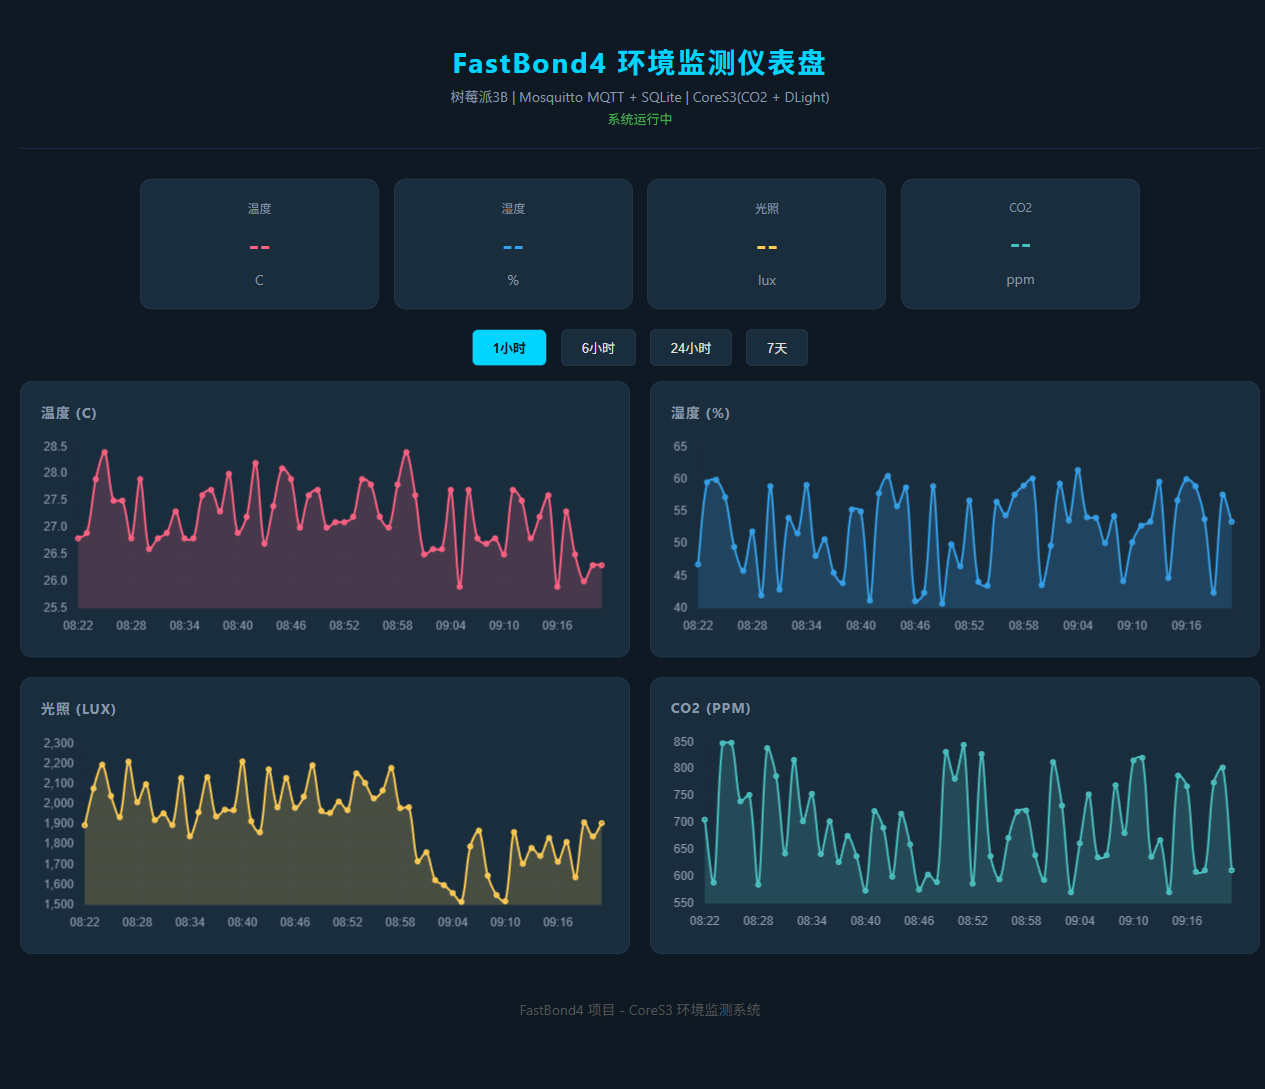Image resolution: width=1265 pixels, height=1089 pixels.
Task: Click the 光照 lux summary card
Action: [x=766, y=244]
